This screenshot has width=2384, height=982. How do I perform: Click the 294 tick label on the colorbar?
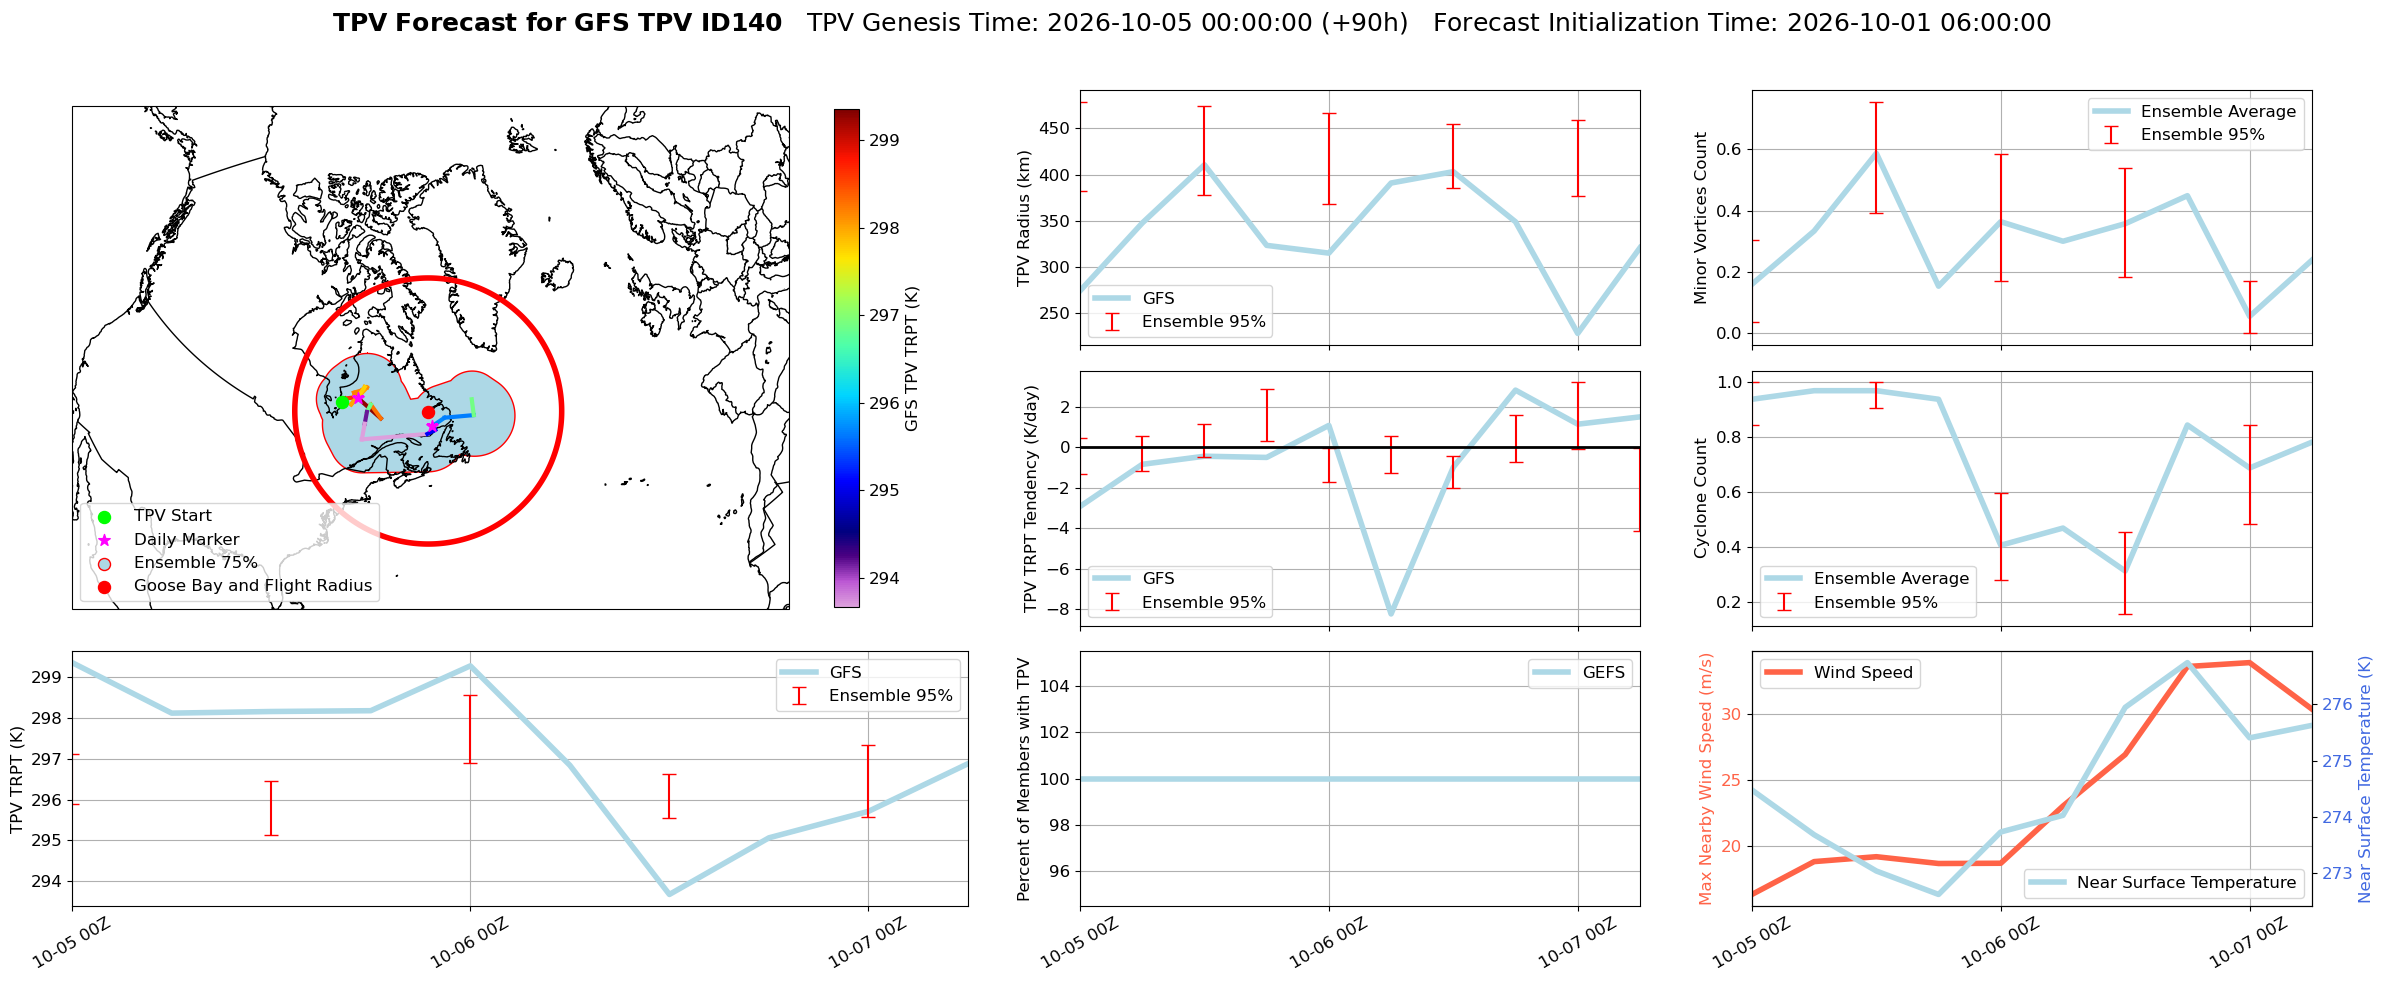(884, 578)
